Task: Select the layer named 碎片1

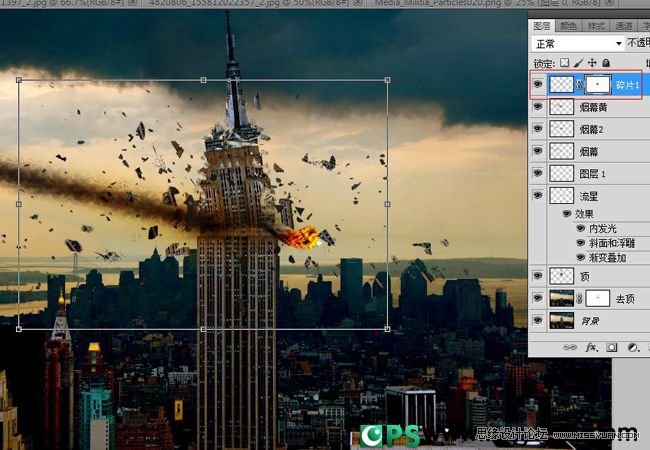Action: coord(627,85)
